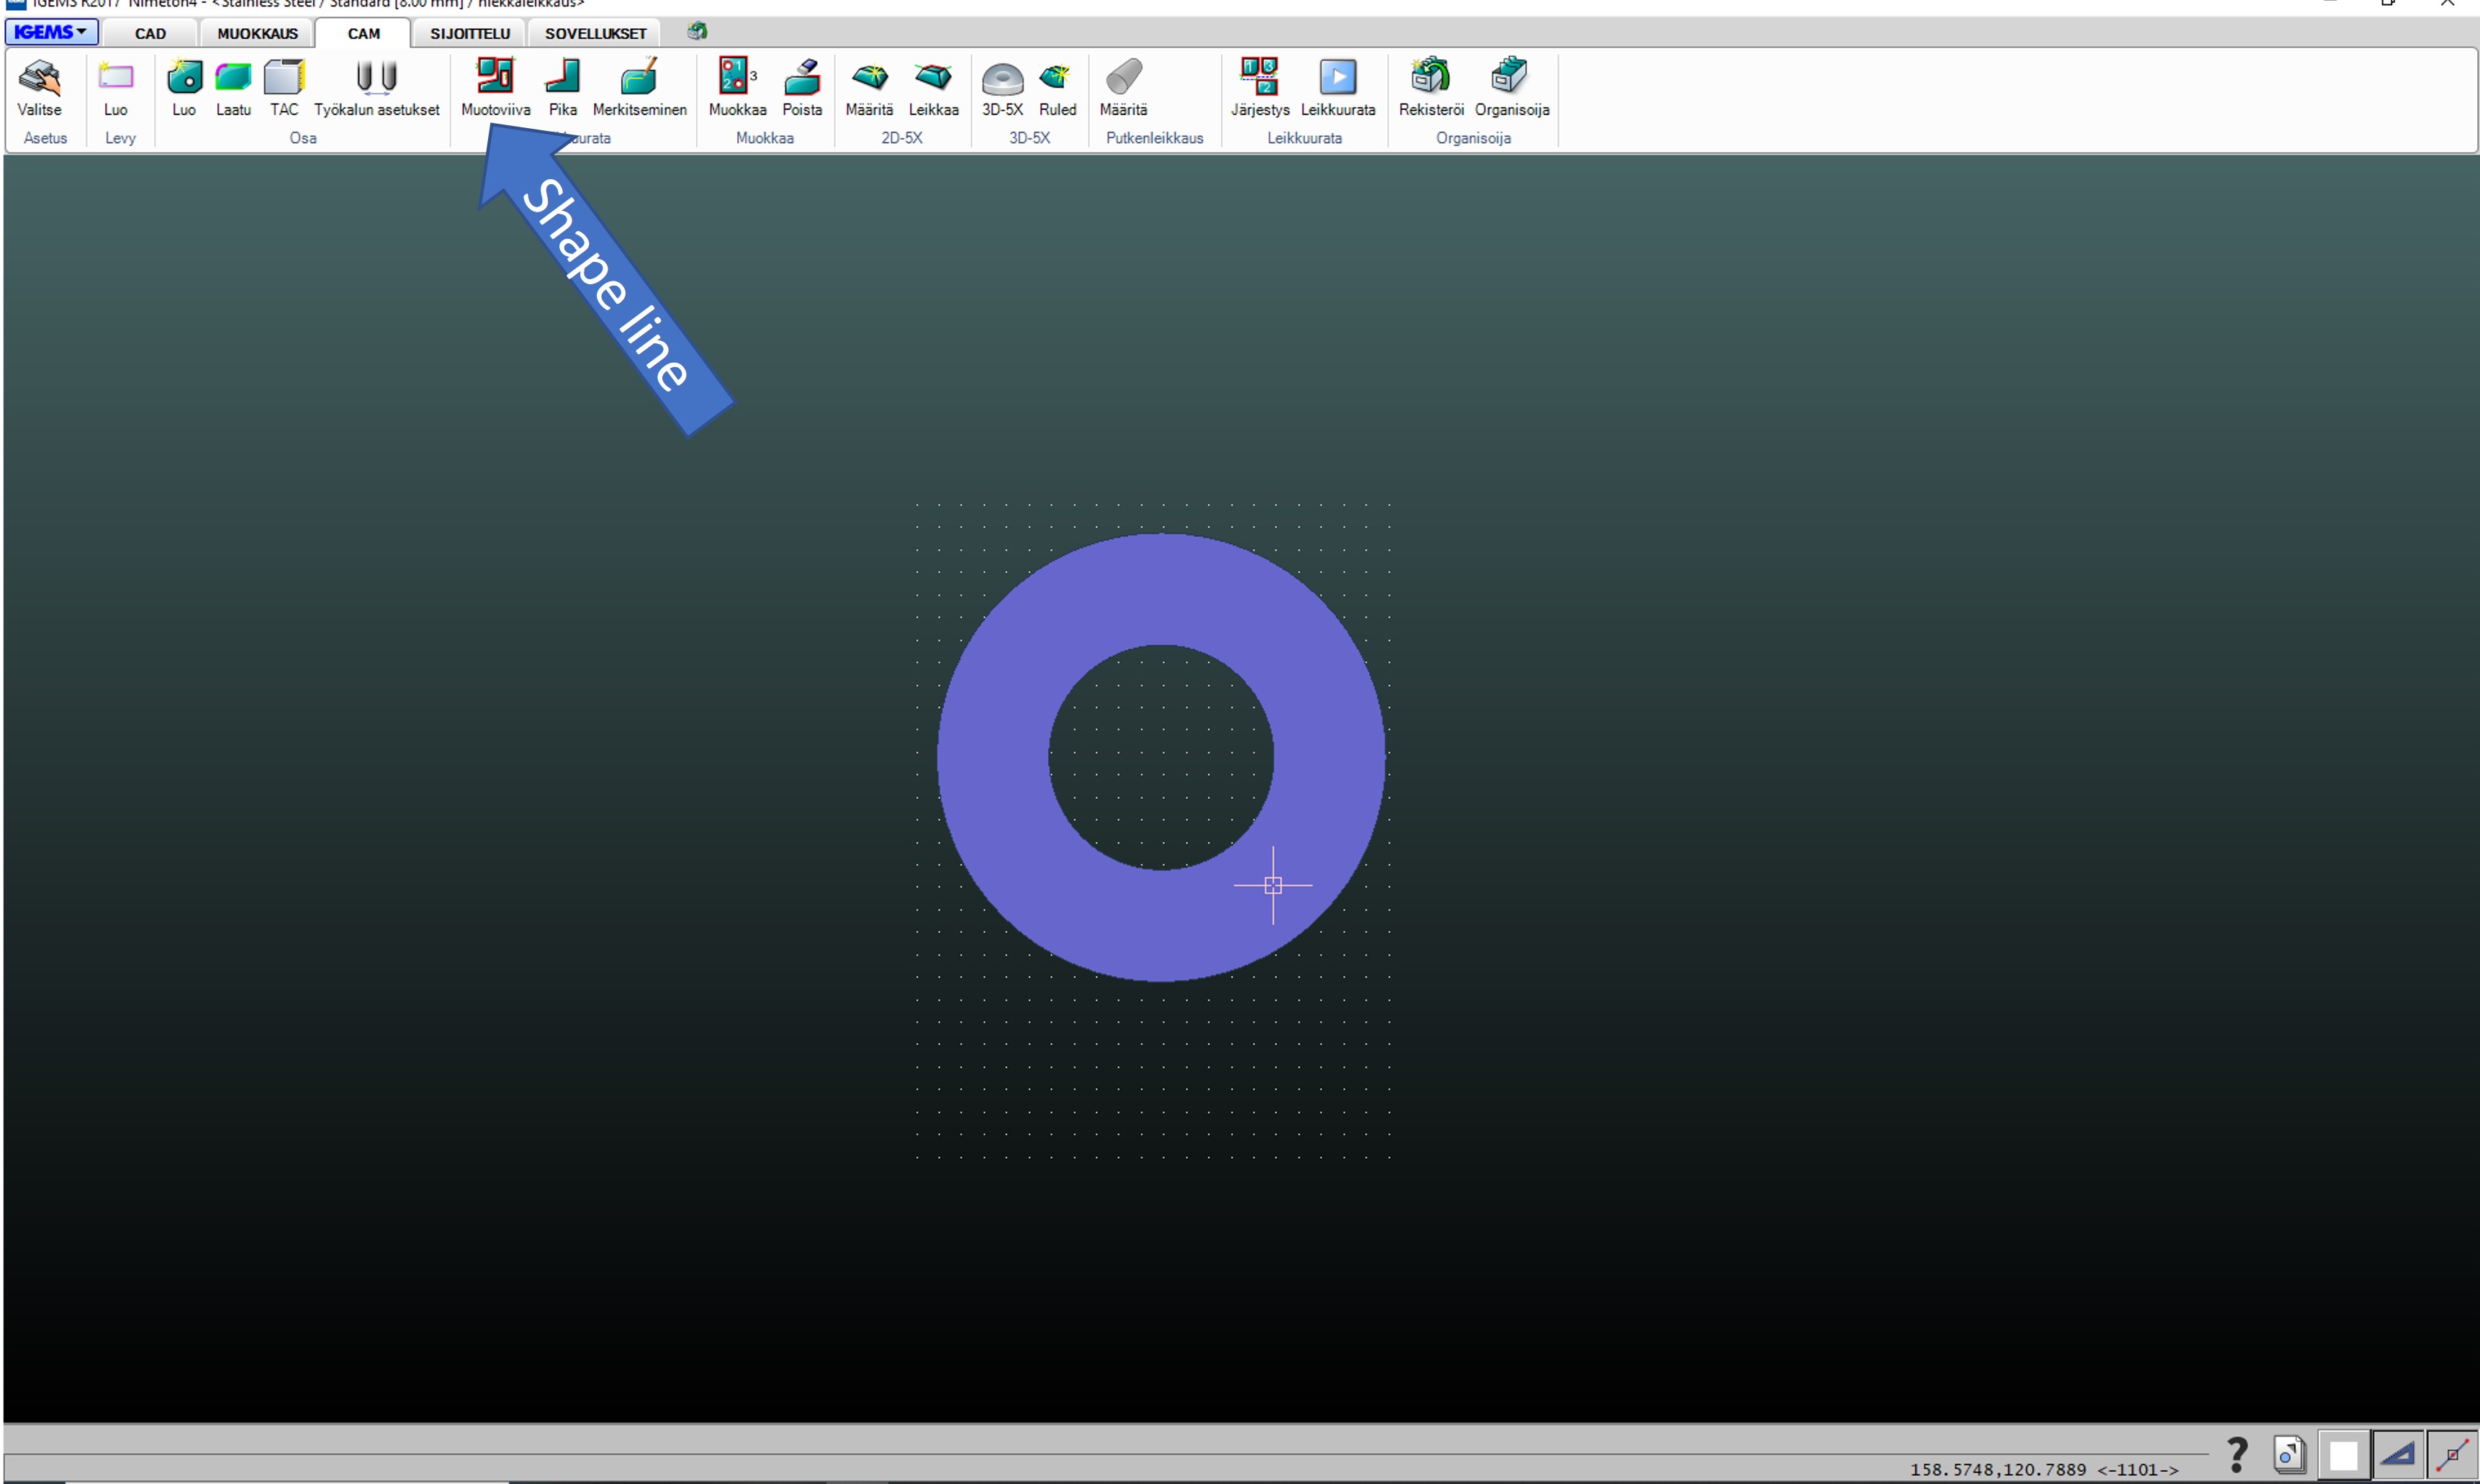Select the Ruled surface tool
Screen dimensions: 2480x1484
[x=1057, y=87]
